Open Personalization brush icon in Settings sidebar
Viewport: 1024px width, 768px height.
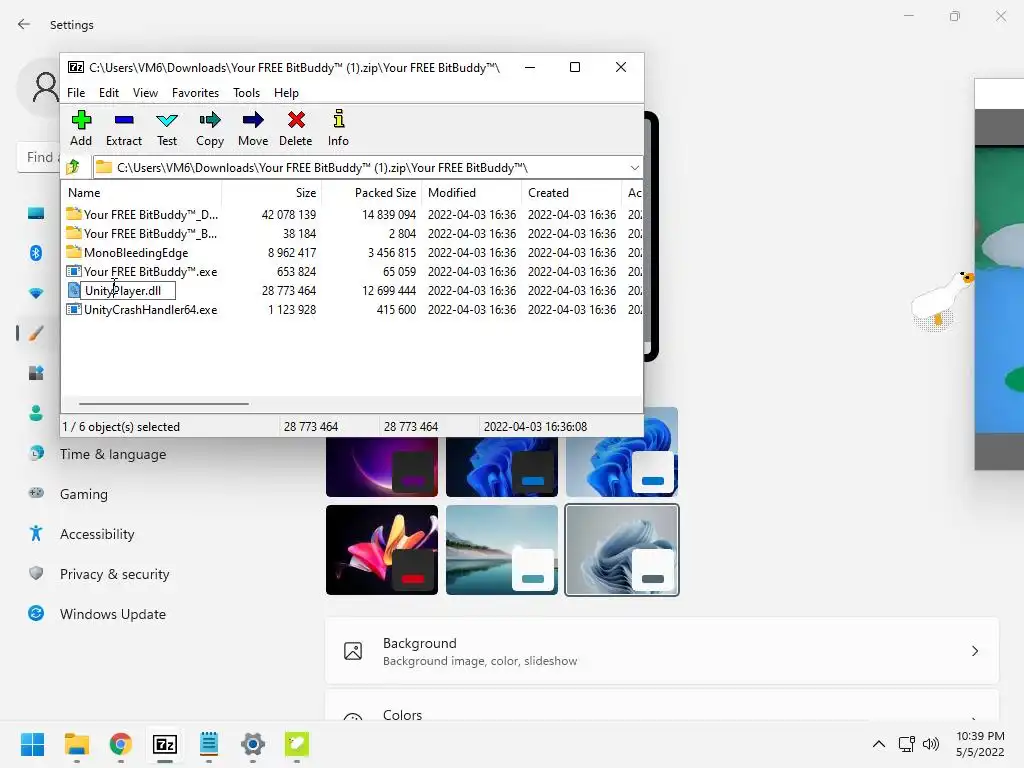[x=36, y=333]
